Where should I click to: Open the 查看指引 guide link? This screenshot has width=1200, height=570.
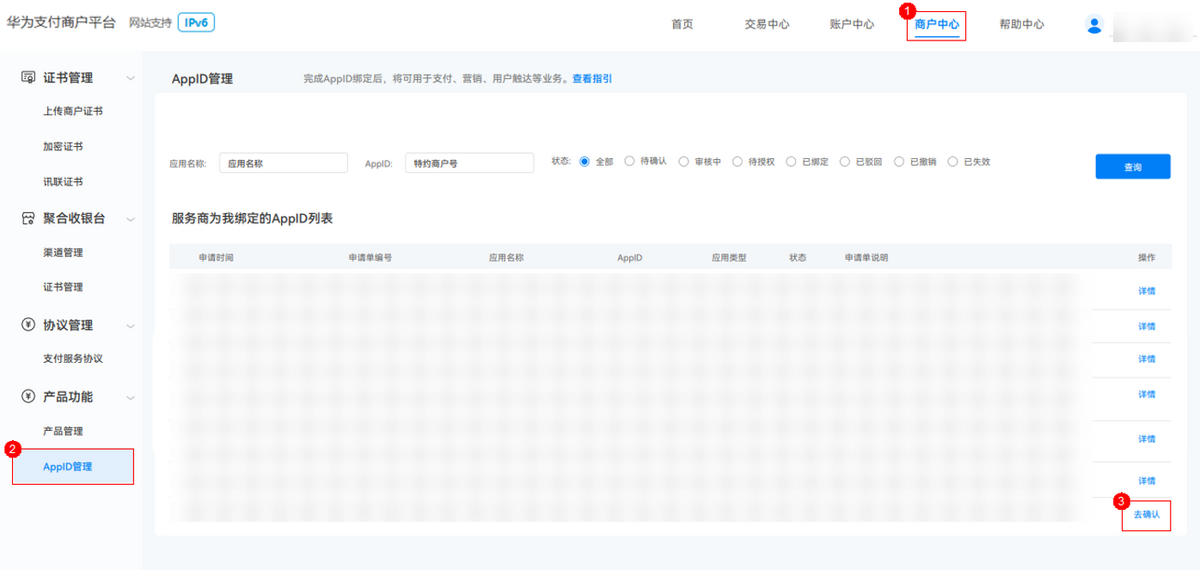coord(592,78)
